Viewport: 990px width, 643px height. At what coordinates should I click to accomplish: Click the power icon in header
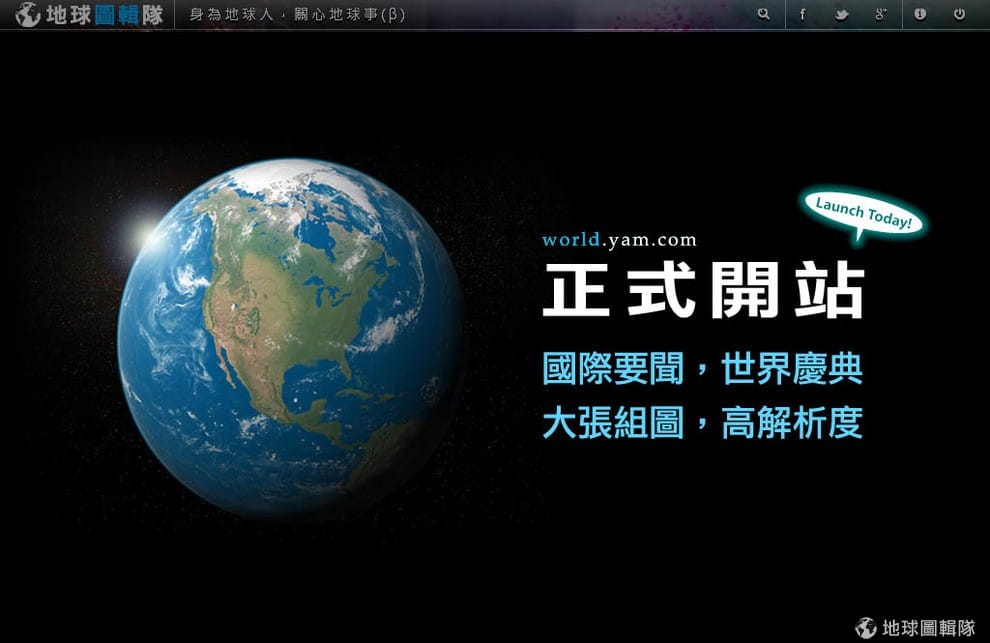point(959,14)
